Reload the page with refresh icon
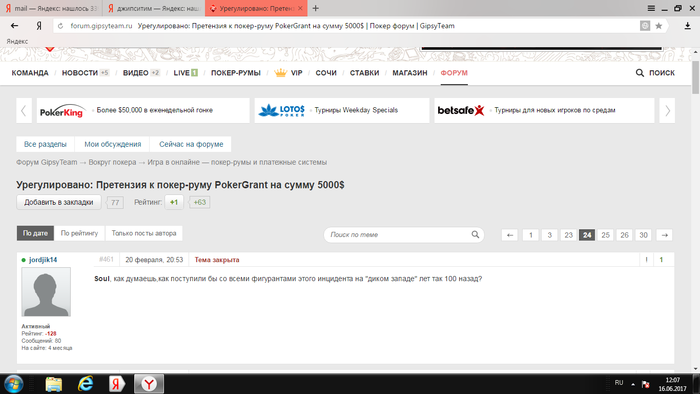 (x=61, y=26)
